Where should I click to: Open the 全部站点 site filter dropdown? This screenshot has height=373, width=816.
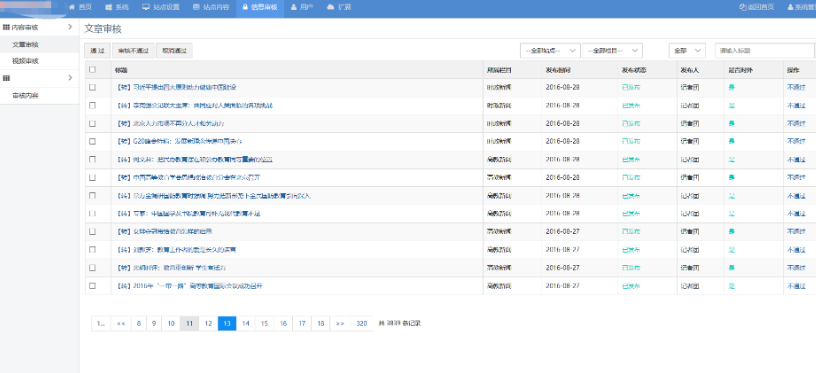coord(550,50)
